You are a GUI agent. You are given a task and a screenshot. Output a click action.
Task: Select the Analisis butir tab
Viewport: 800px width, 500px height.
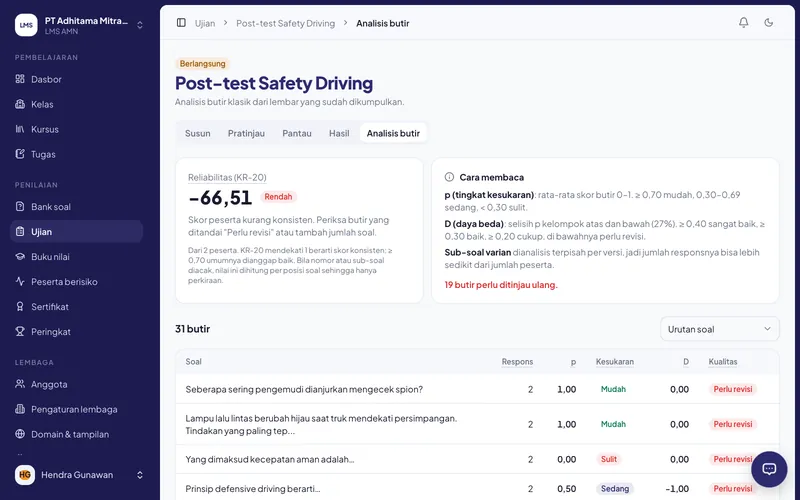tap(393, 133)
